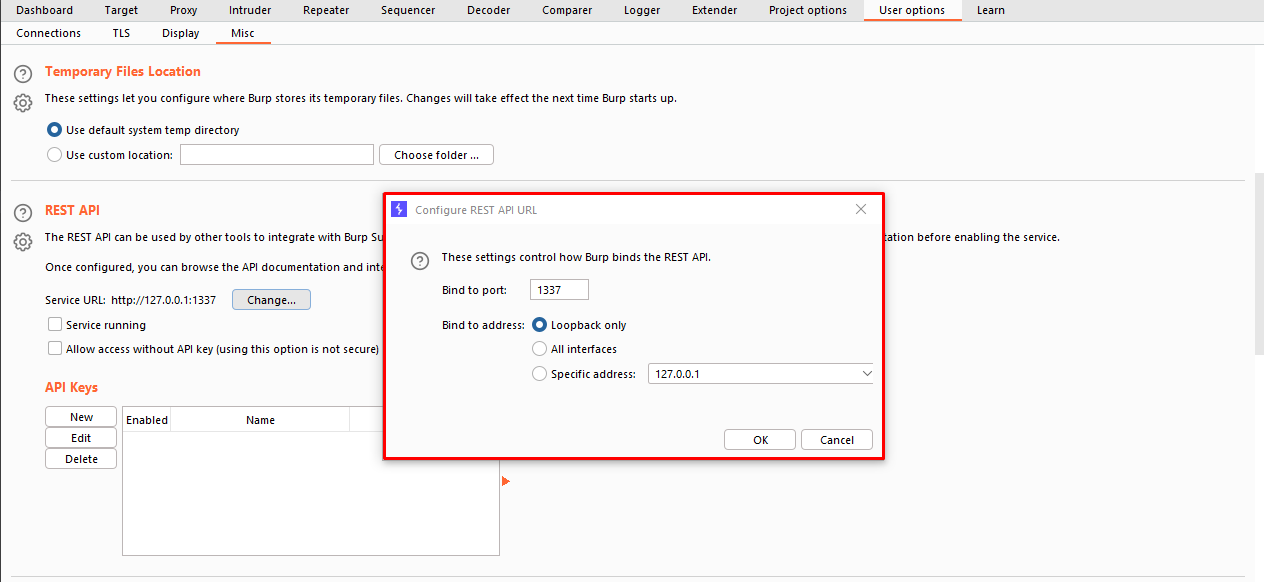Switch to the Repeater tab
Viewport: 1264px width, 582px height.
[326, 10]
